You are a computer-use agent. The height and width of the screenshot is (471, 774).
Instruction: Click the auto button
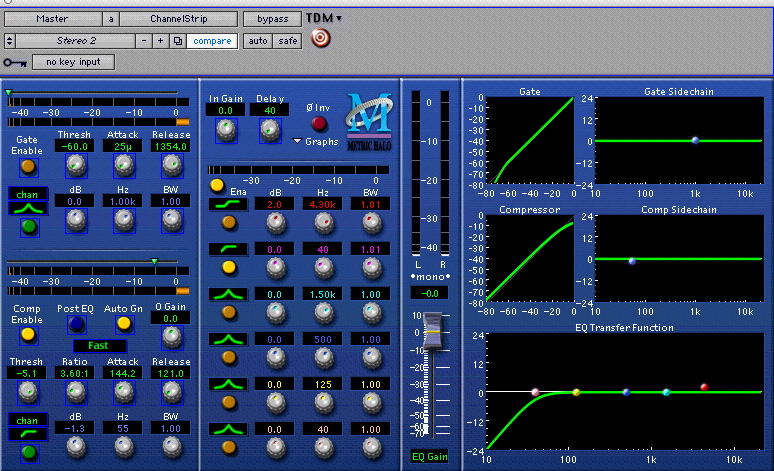pyautogui.click(x=258, y=41)
